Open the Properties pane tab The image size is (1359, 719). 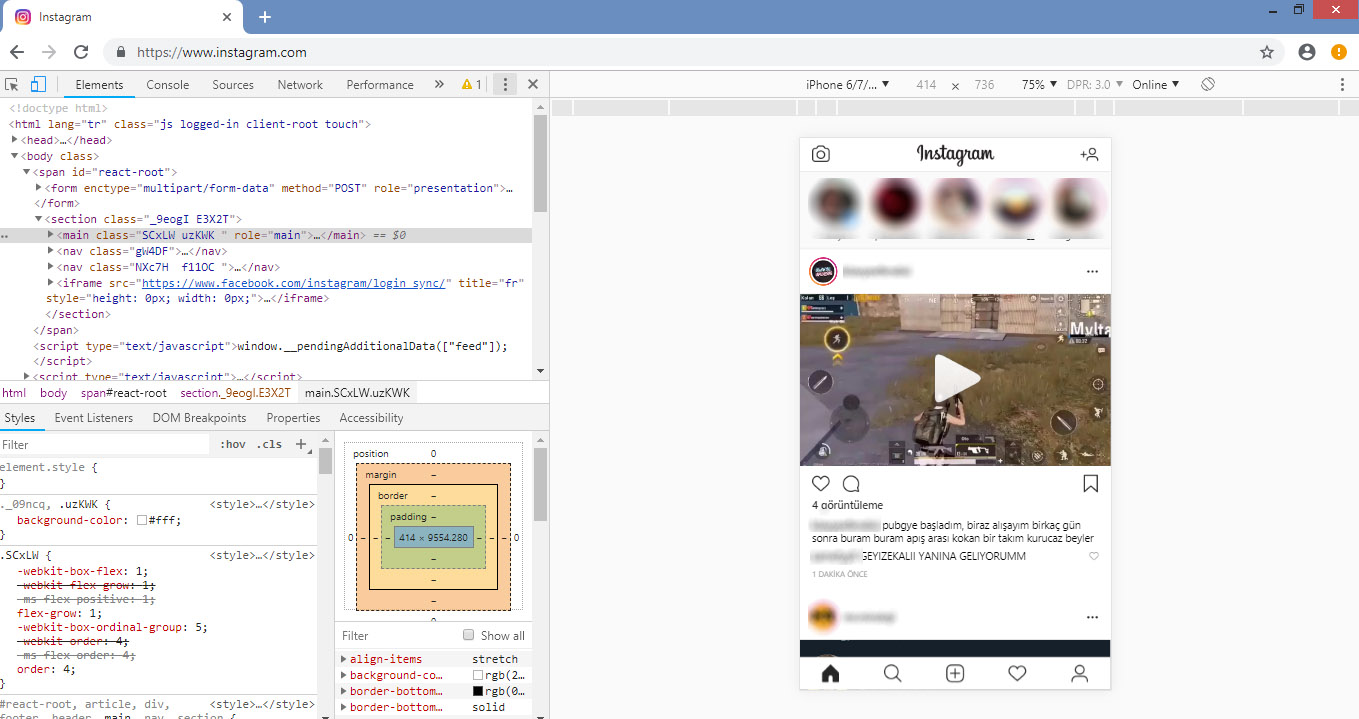[x=293, y=418]
